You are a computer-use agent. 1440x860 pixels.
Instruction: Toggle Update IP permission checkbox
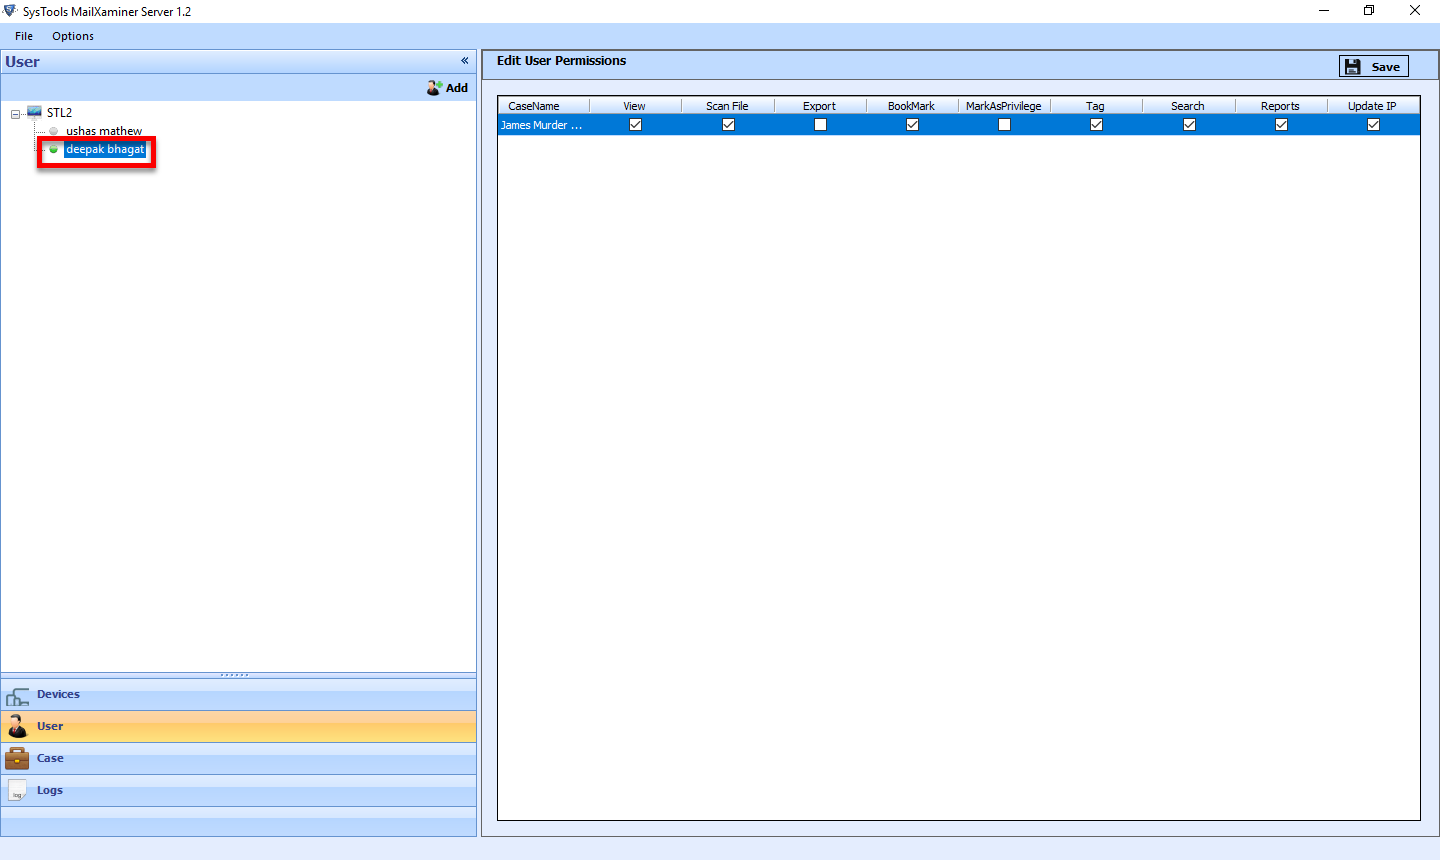coord(1373,125)
